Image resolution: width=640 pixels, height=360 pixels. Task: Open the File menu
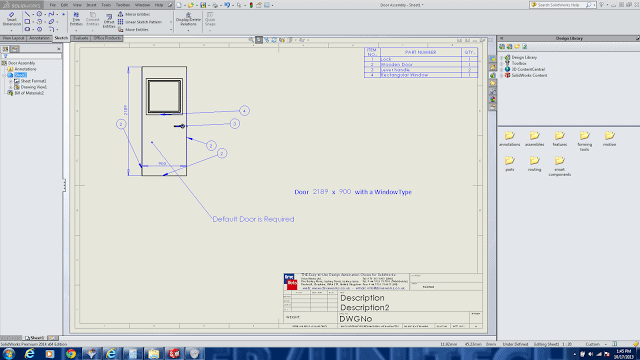(53, 5)
